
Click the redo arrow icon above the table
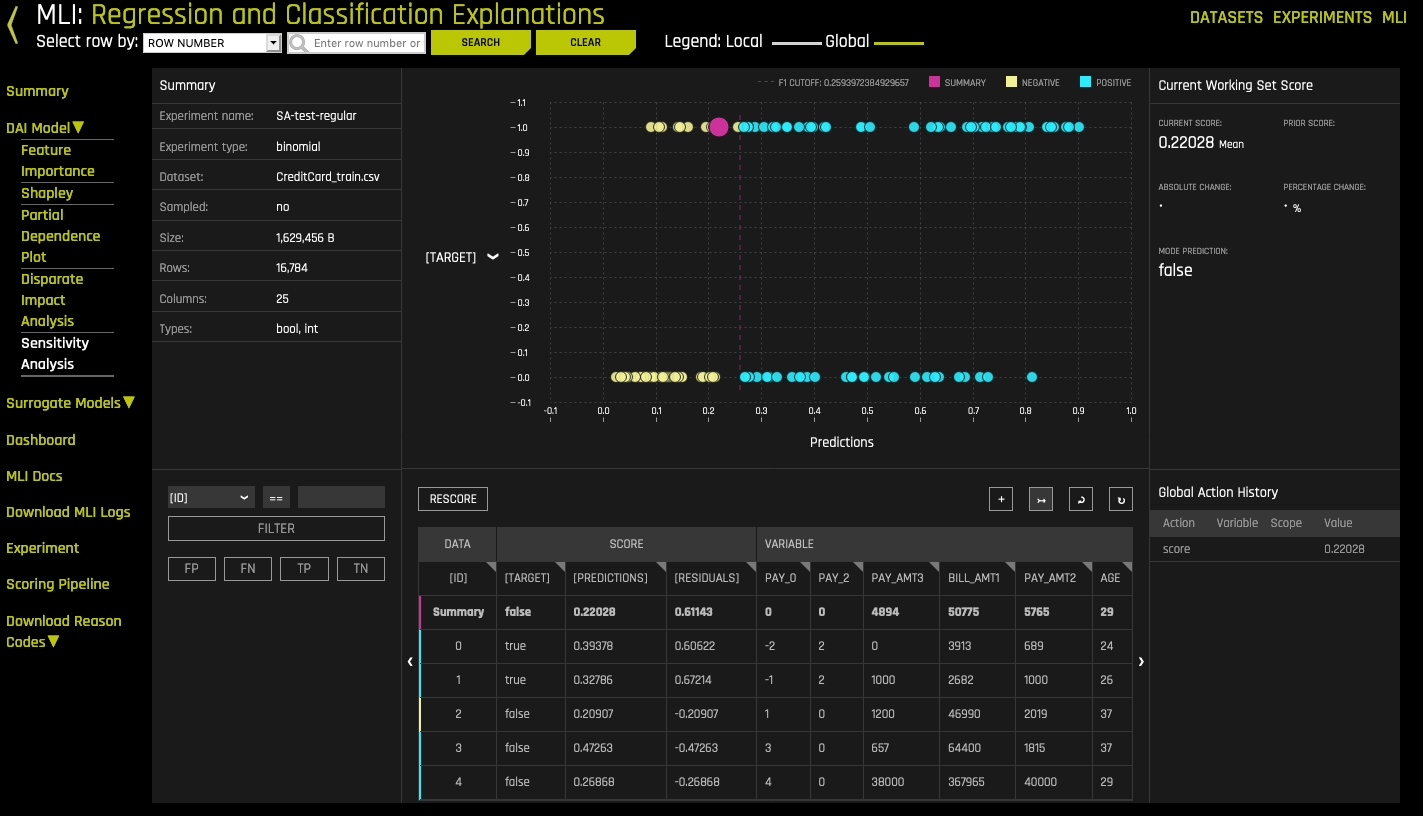[x=1120, y=499]
